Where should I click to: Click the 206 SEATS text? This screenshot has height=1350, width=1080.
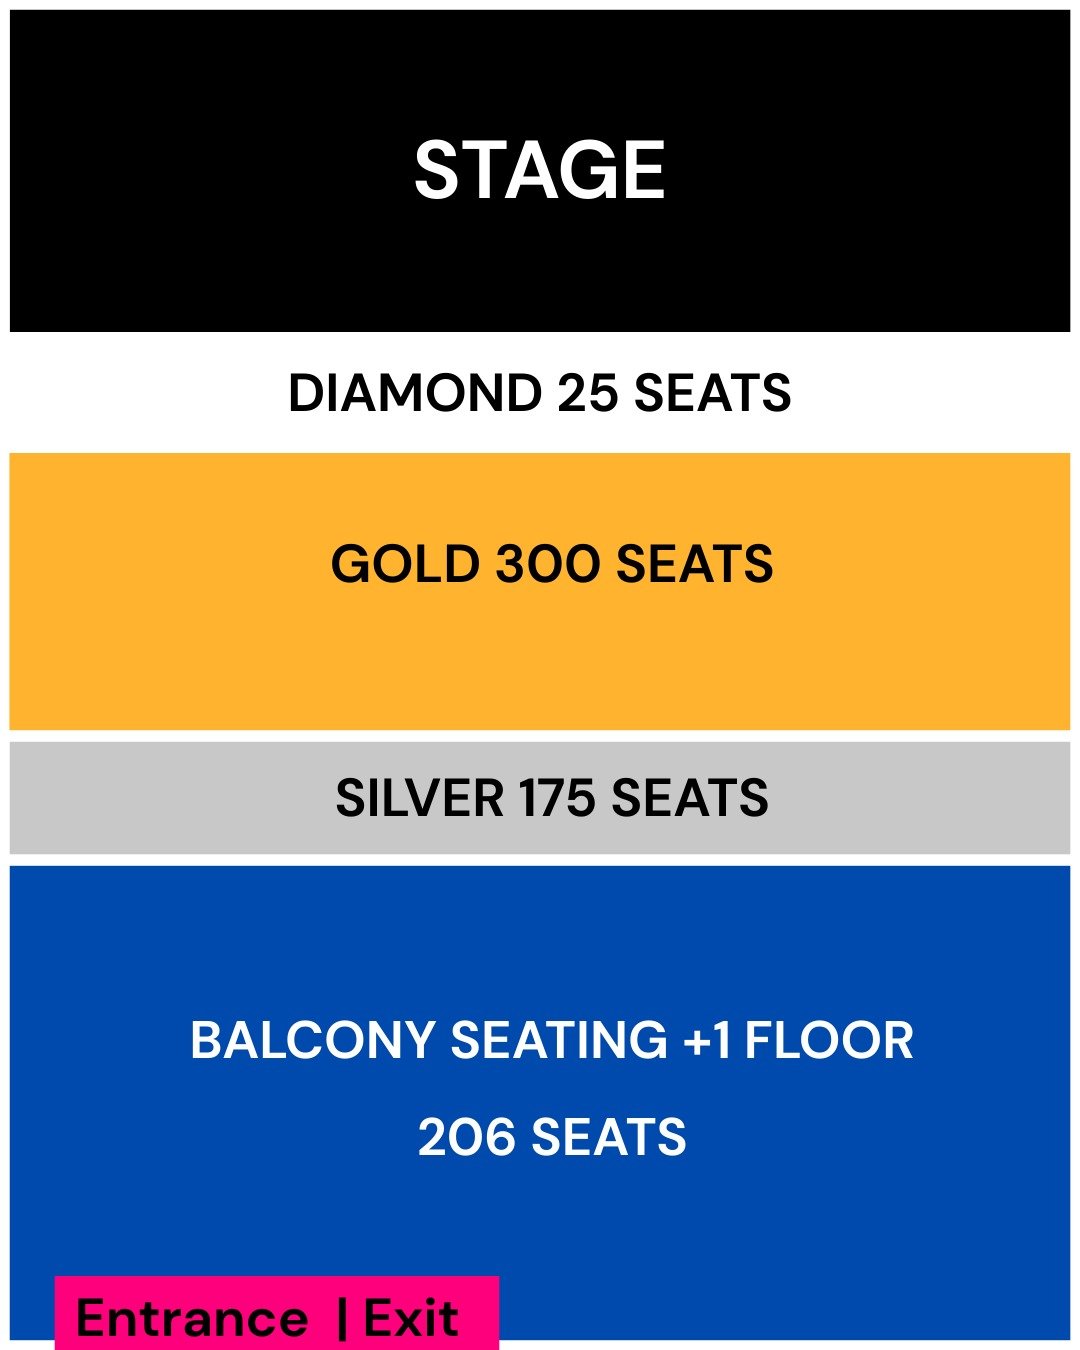click(552, 1138)
